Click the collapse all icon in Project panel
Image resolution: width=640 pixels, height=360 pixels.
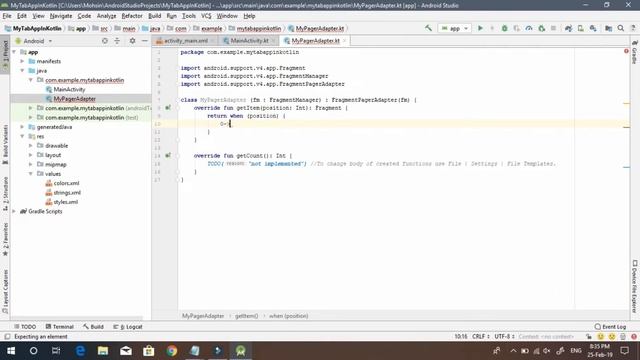coord(117,41)
